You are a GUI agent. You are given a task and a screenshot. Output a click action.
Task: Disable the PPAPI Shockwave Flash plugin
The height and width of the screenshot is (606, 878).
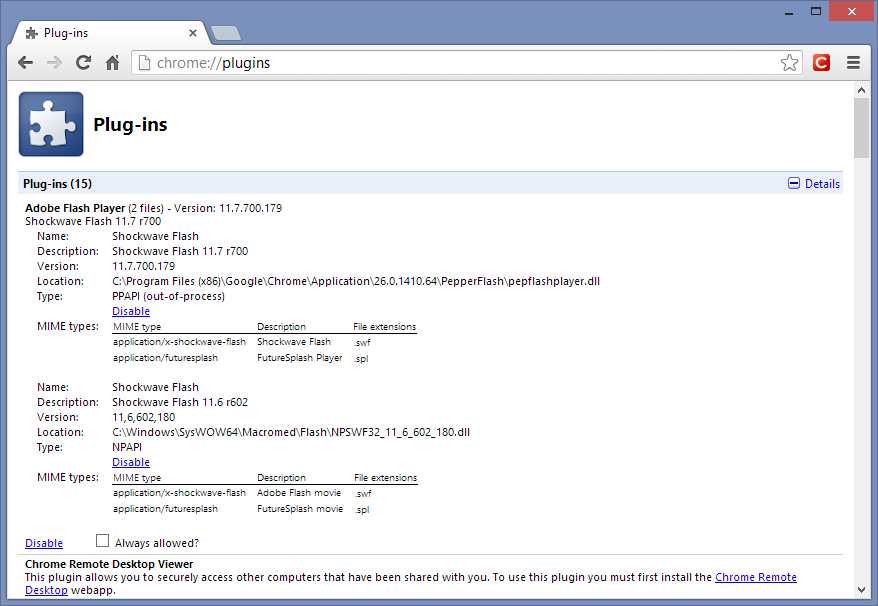pos(131,311)
